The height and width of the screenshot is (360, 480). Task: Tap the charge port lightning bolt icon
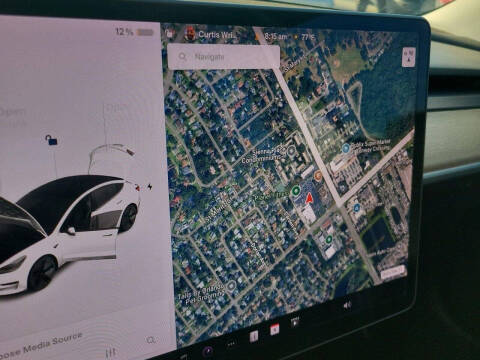pos(150,187)
